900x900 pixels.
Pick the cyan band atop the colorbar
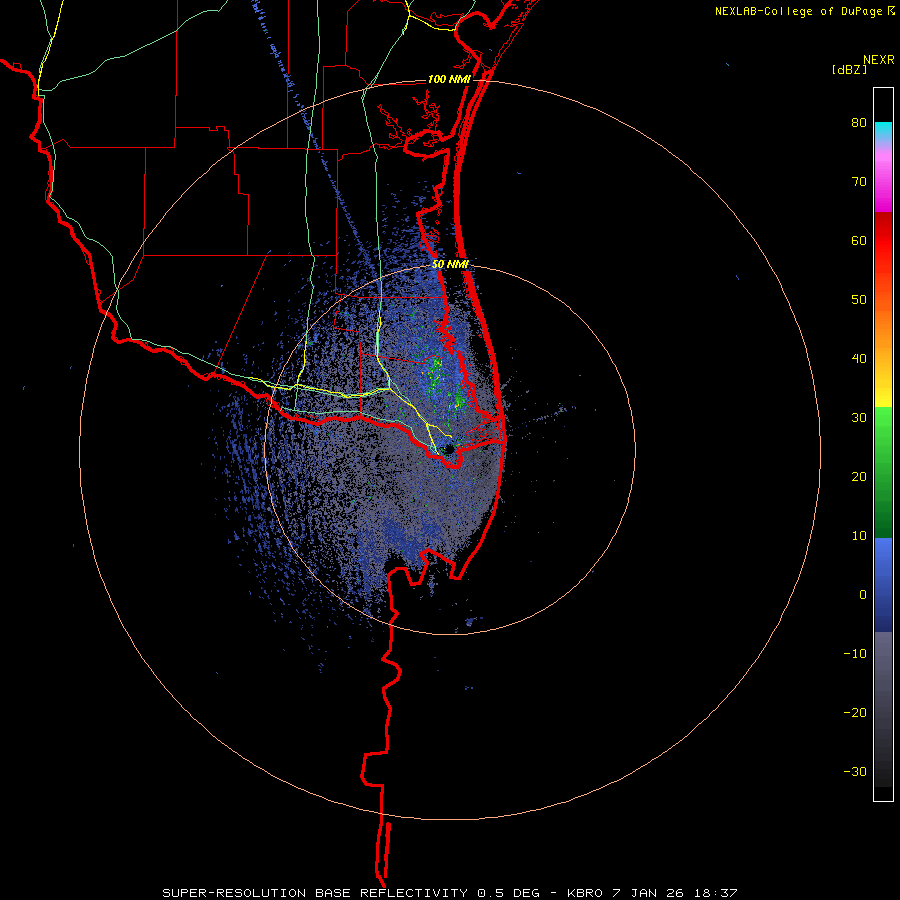point(883,131)
